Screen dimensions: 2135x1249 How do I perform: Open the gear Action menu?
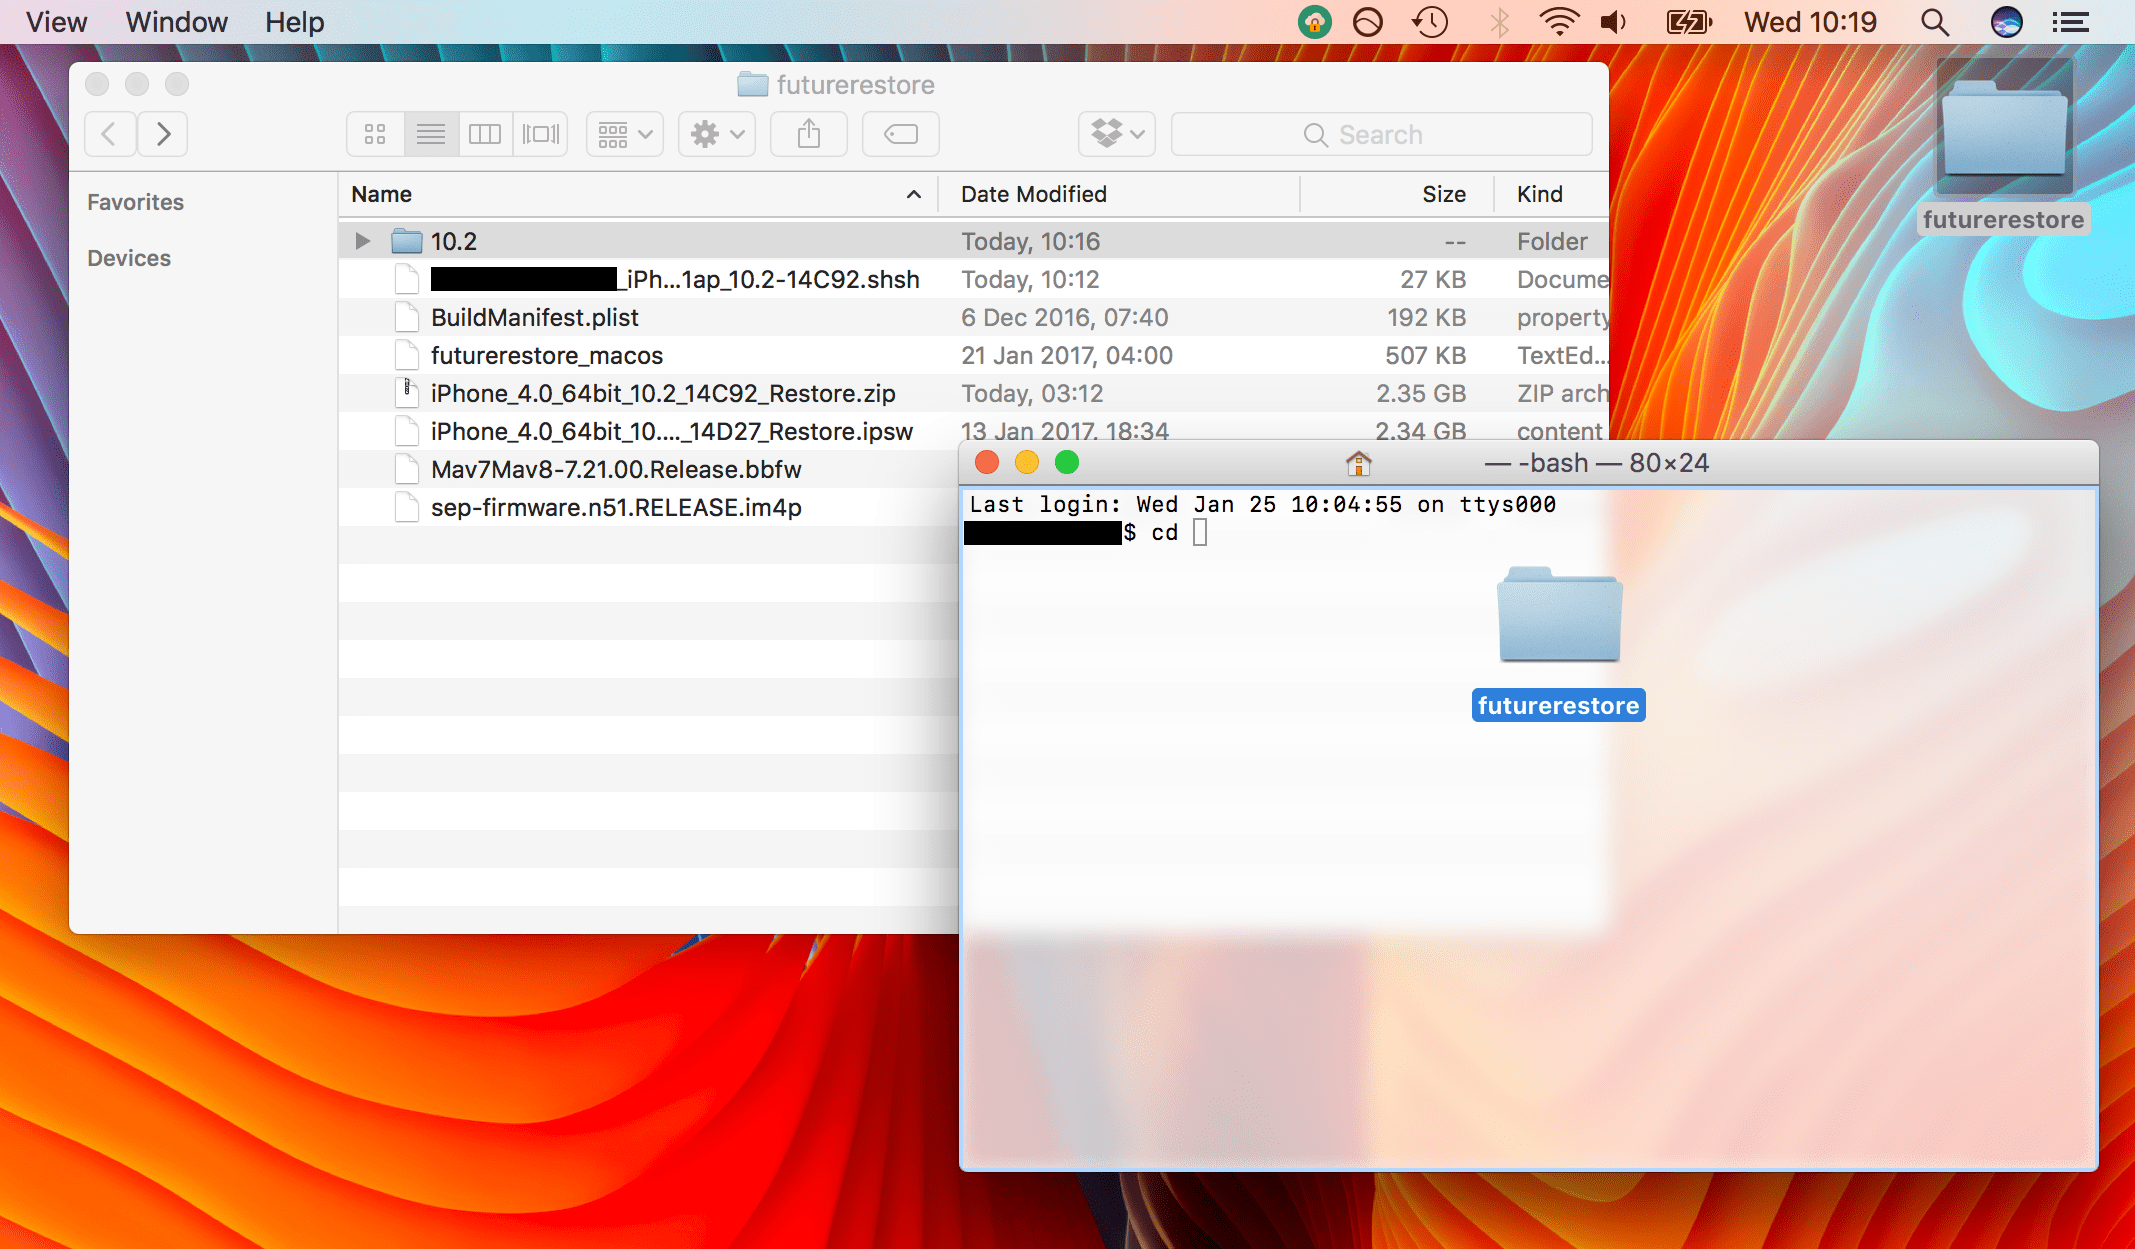(x=716, y=134)
